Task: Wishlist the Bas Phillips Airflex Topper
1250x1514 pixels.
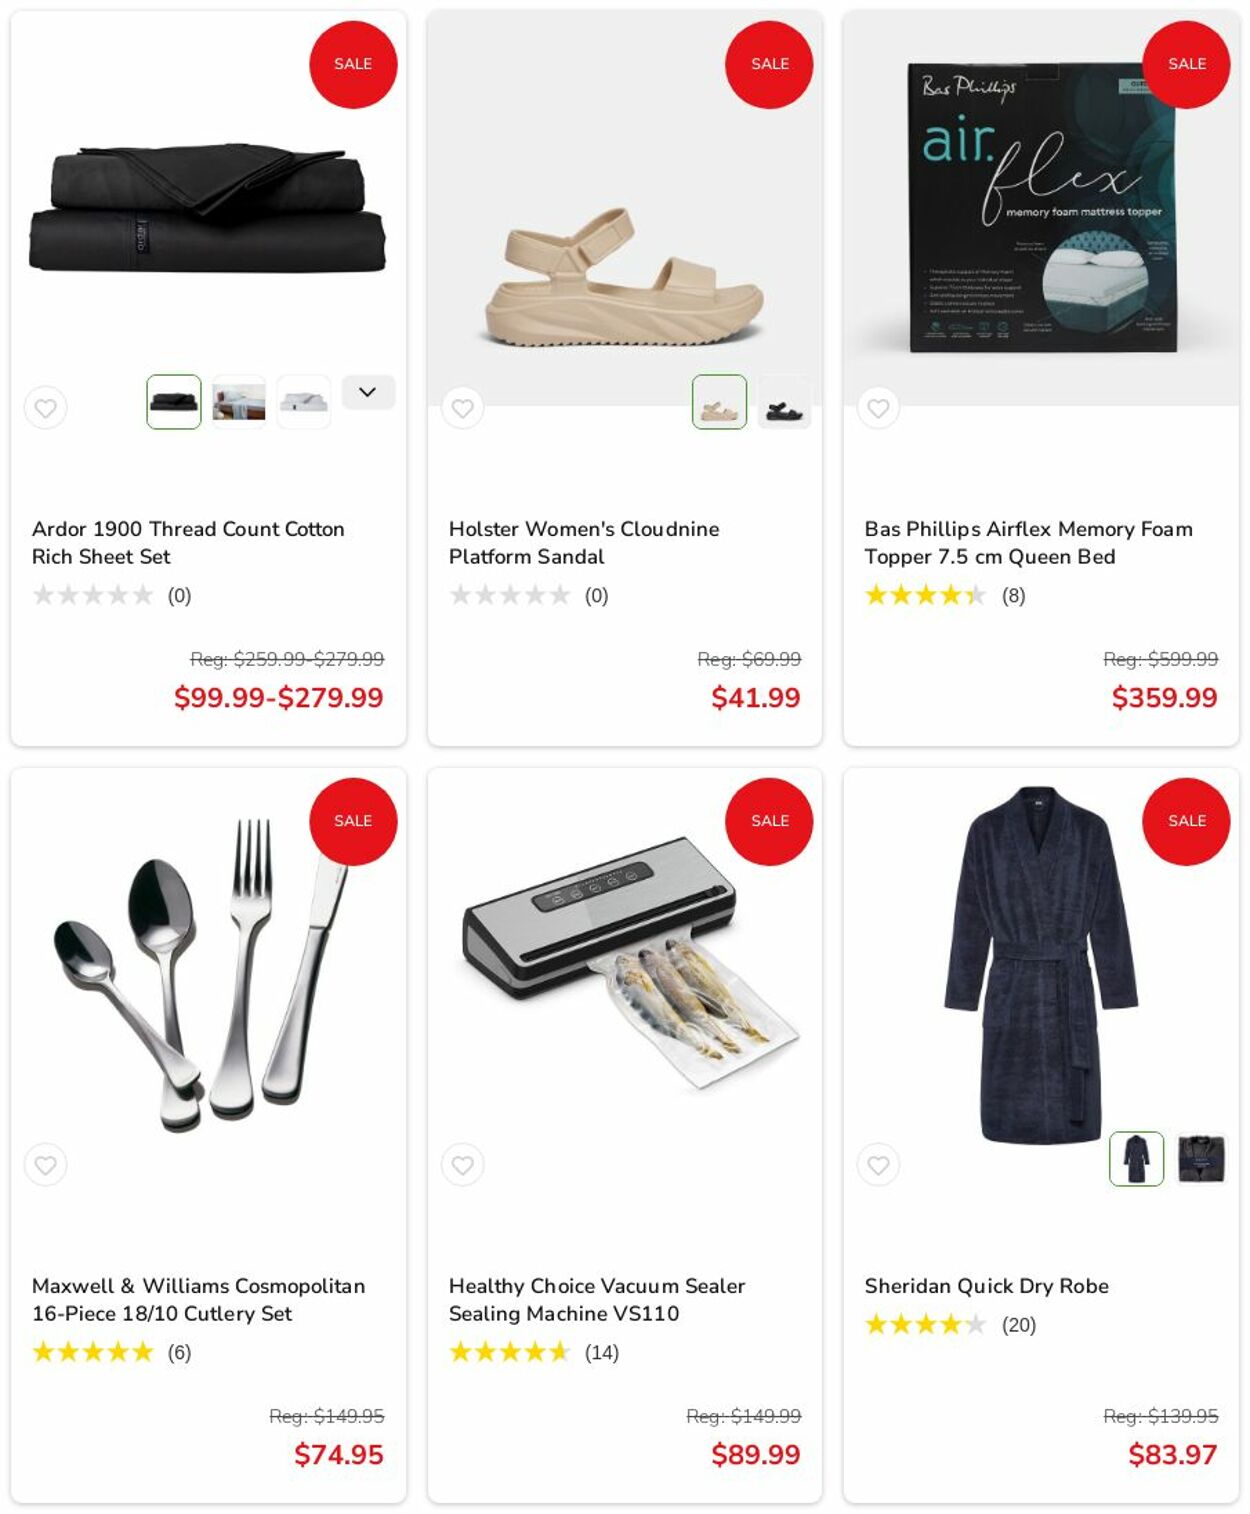Action: click(878, 408)
